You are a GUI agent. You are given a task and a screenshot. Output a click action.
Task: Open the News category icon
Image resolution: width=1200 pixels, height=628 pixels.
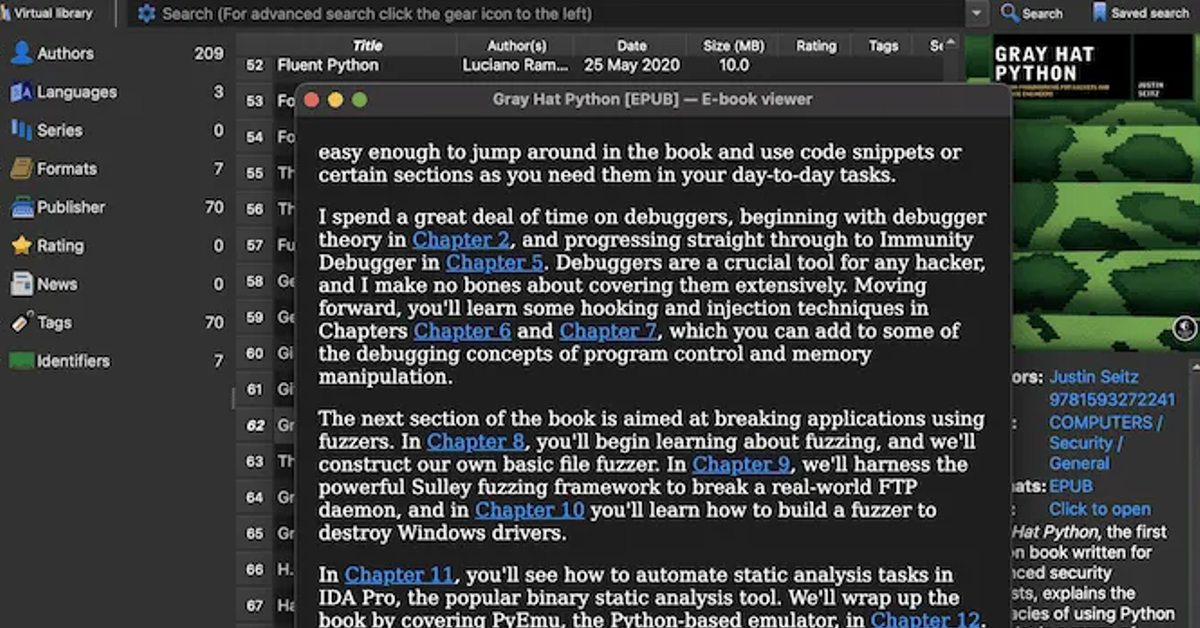click(x=22, y=284)
